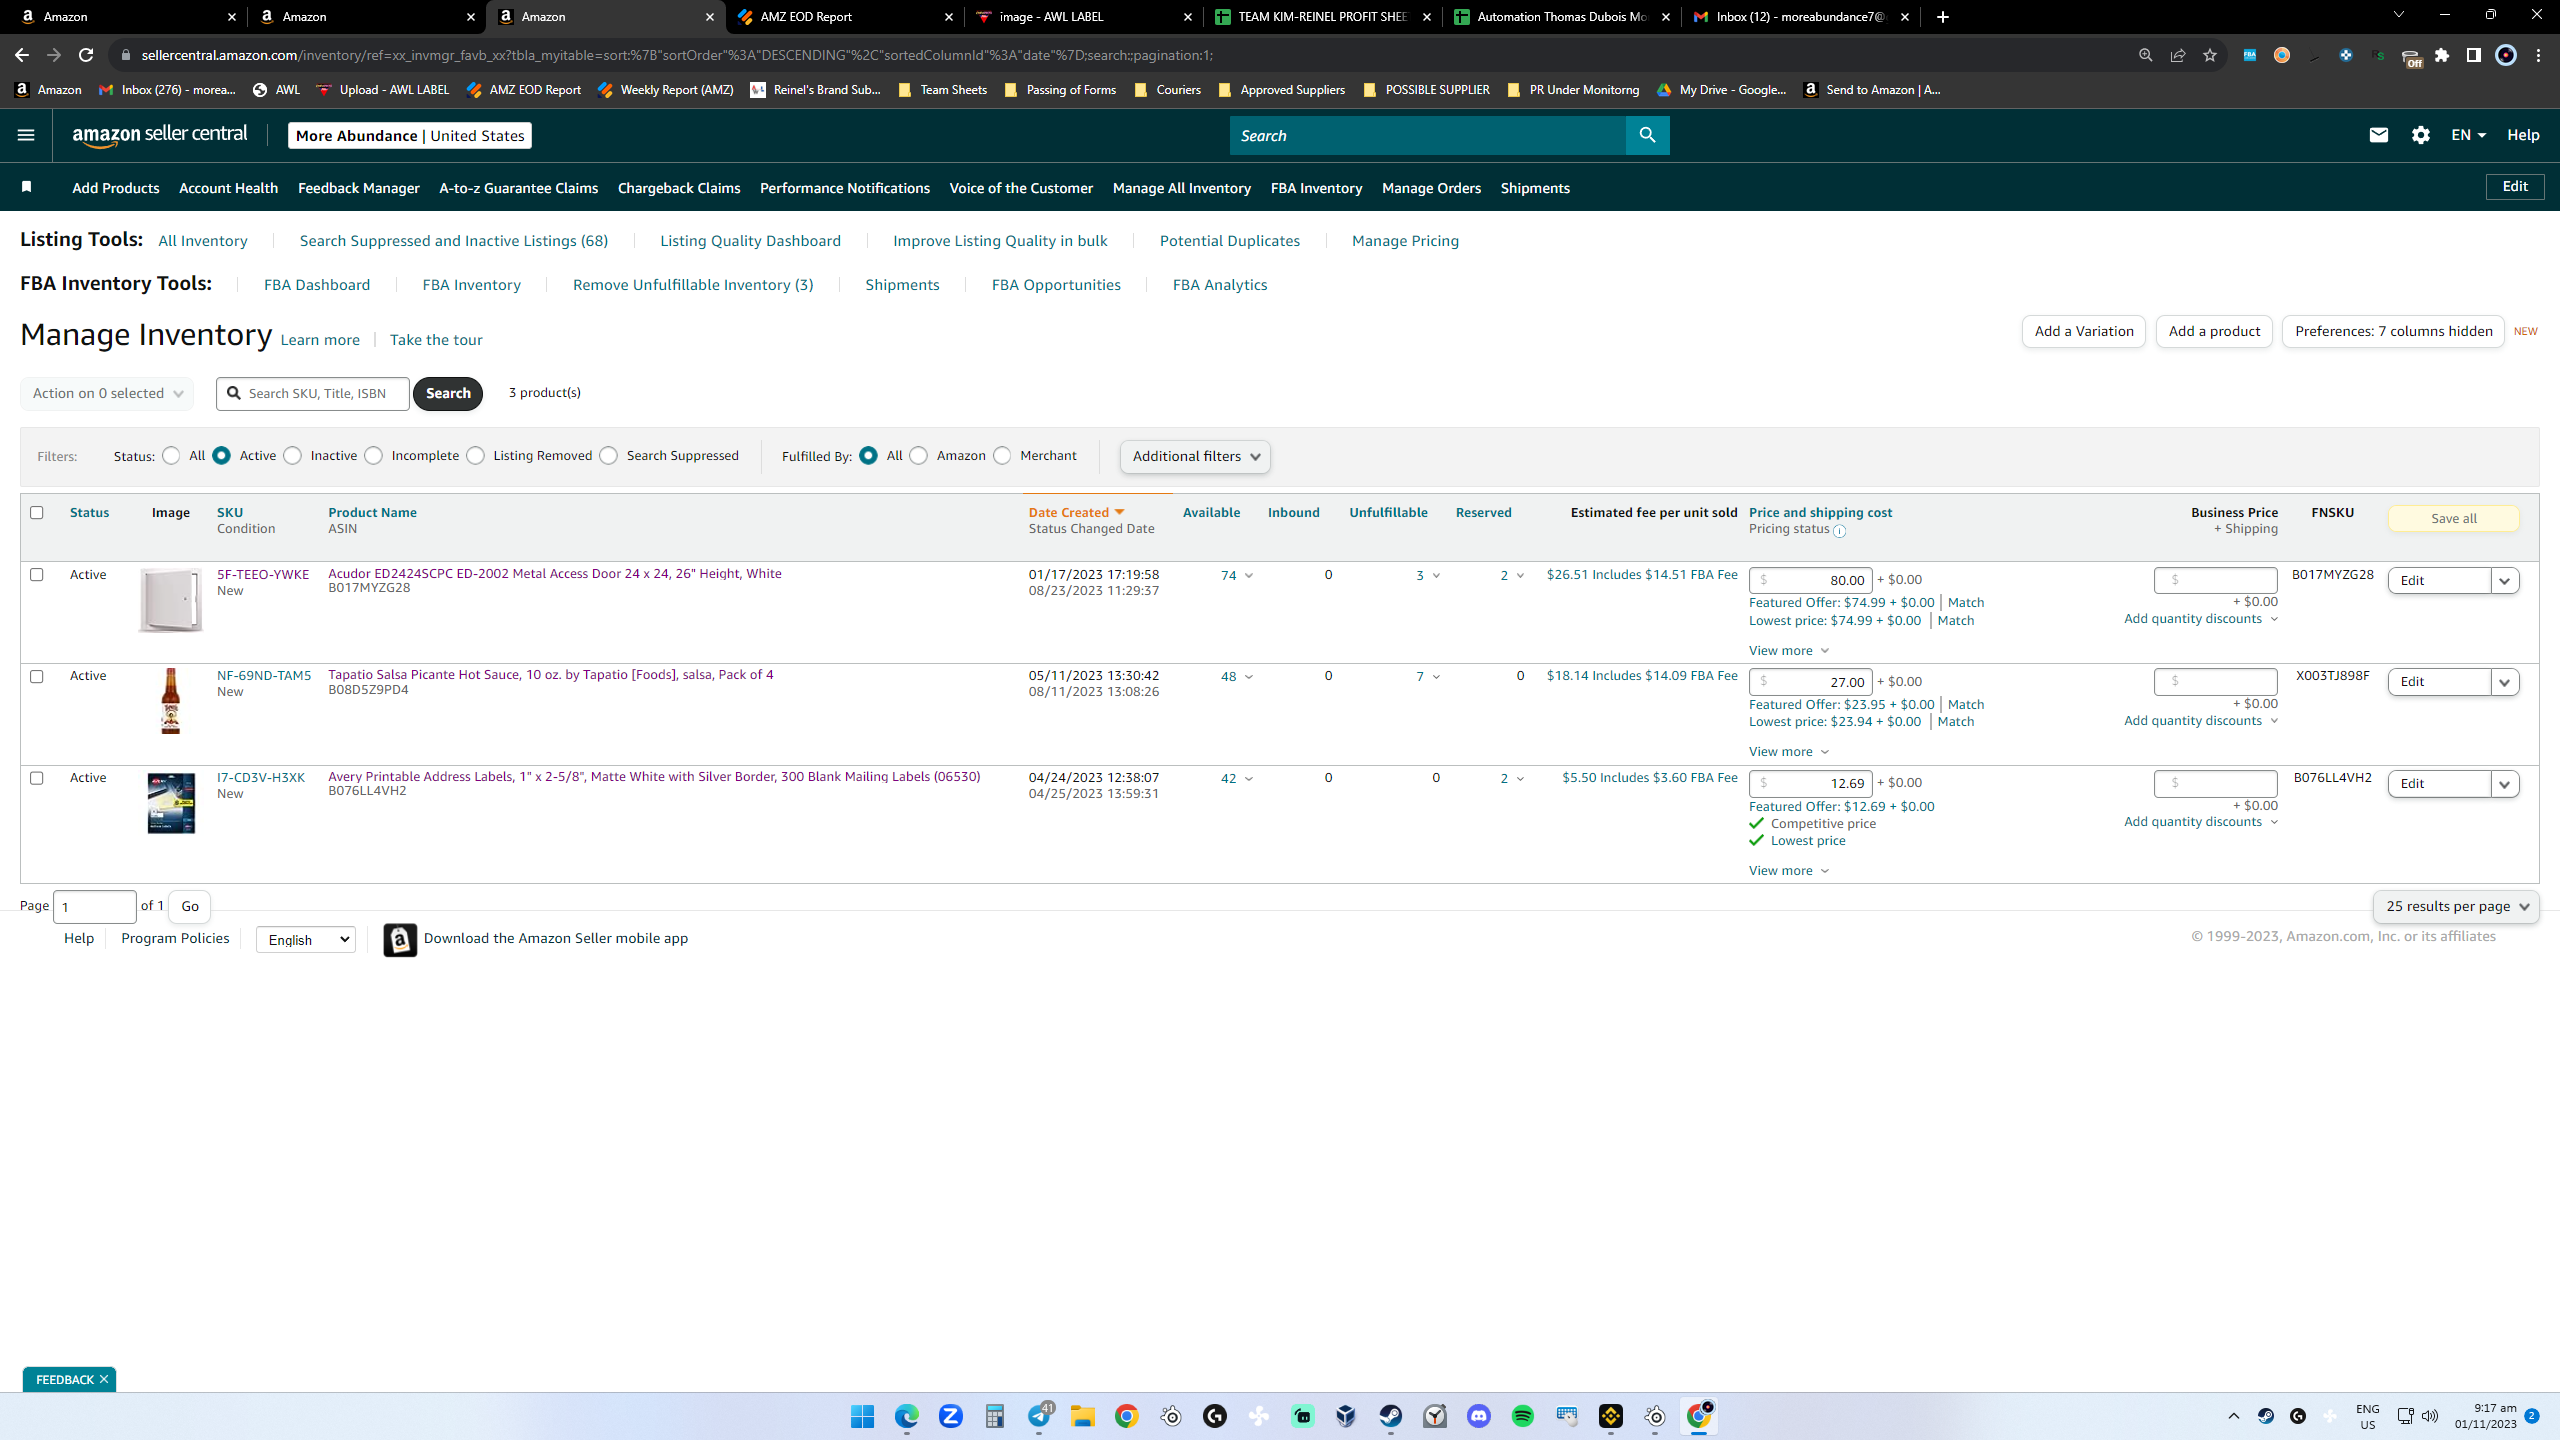Reload the page with browser refresh icon
The image size is (2560, 1440).
(86, 55)
